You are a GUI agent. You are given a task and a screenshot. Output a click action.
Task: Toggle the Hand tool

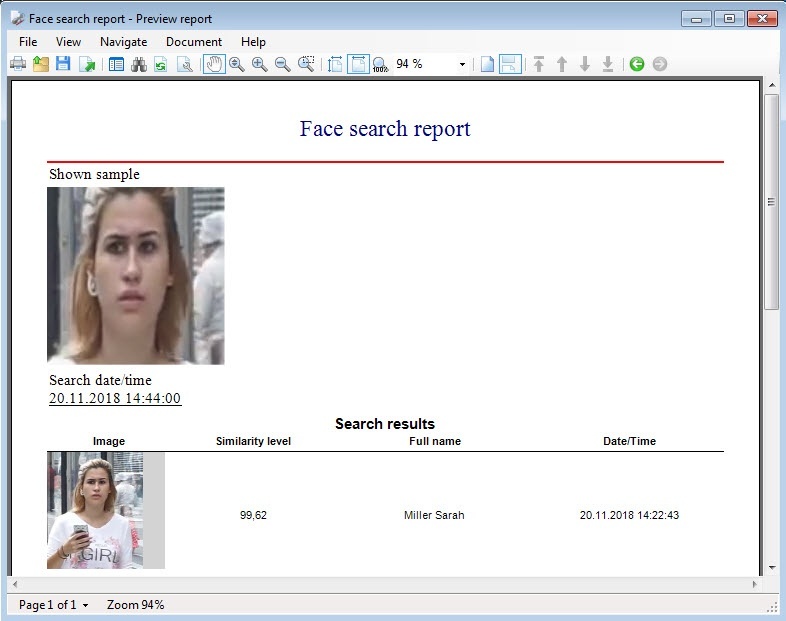tap(214, 64)
